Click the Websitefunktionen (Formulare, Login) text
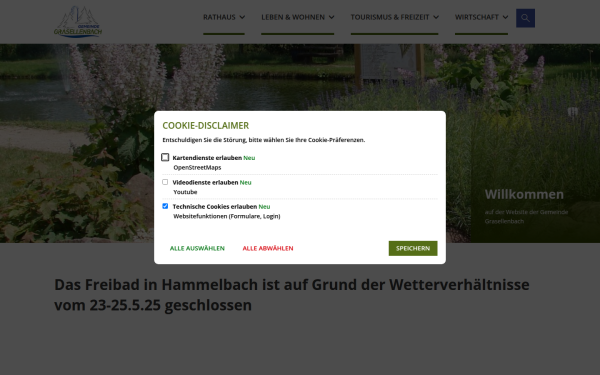Viewport: 600px width, 375px height. 227,216
